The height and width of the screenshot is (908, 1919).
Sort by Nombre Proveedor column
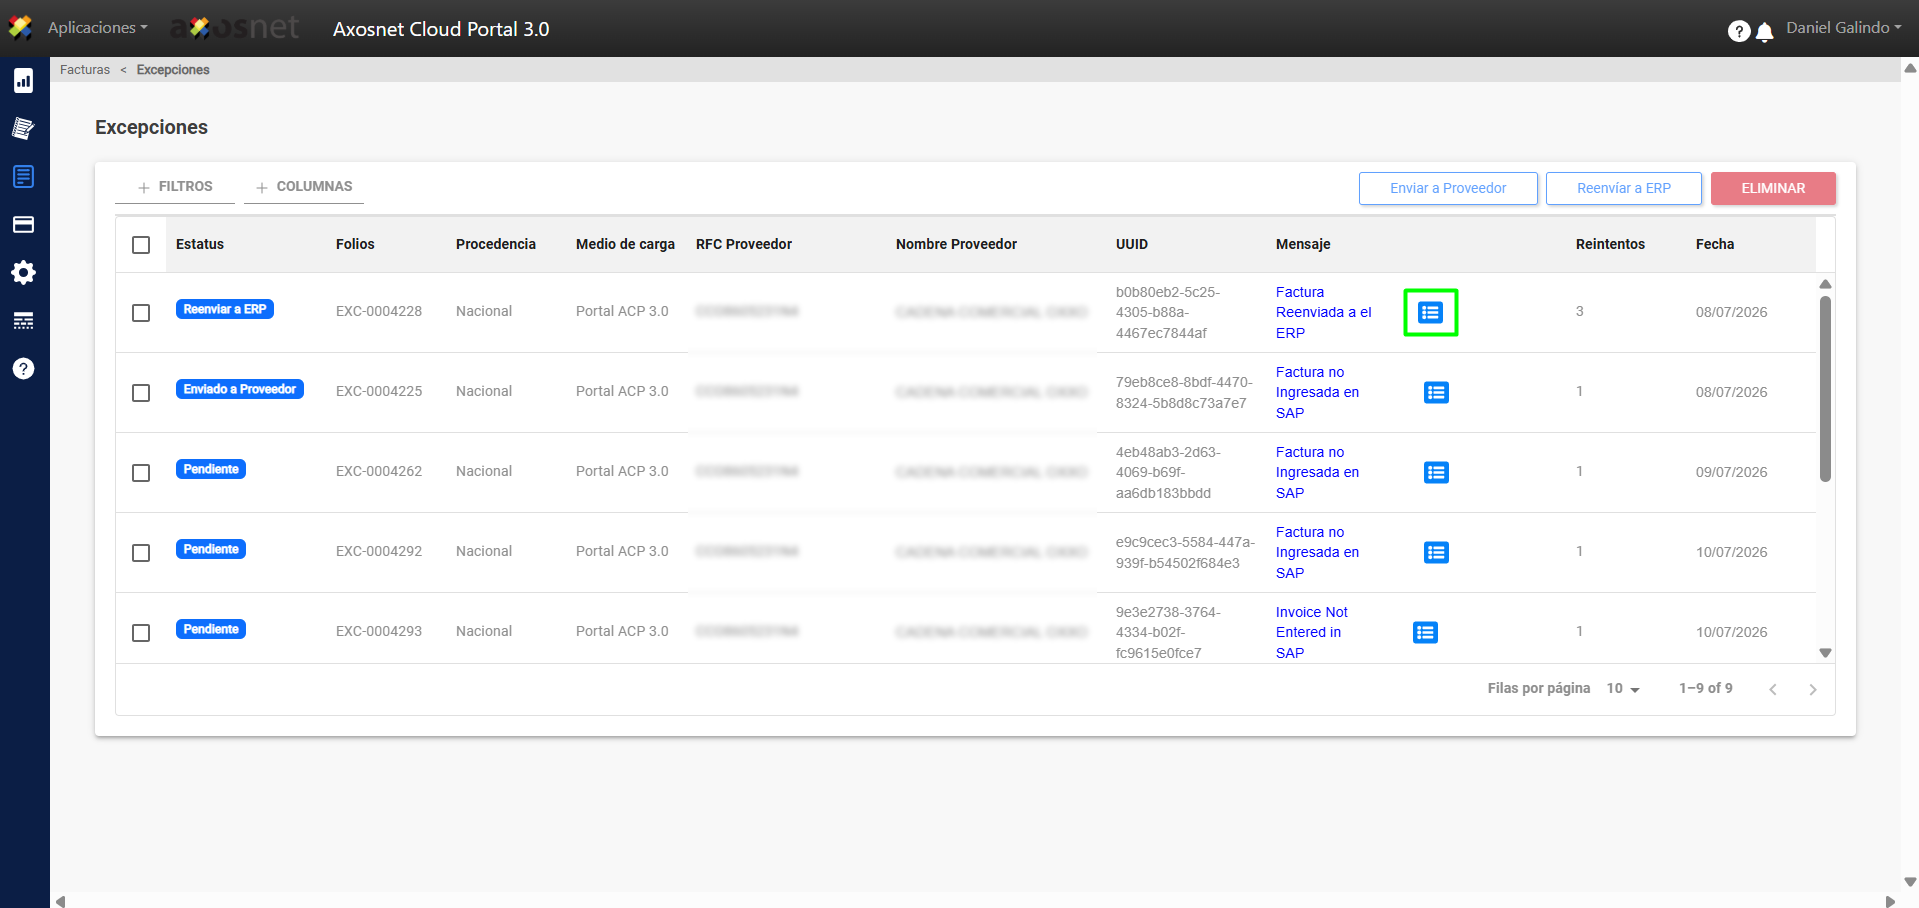(956, 244)
